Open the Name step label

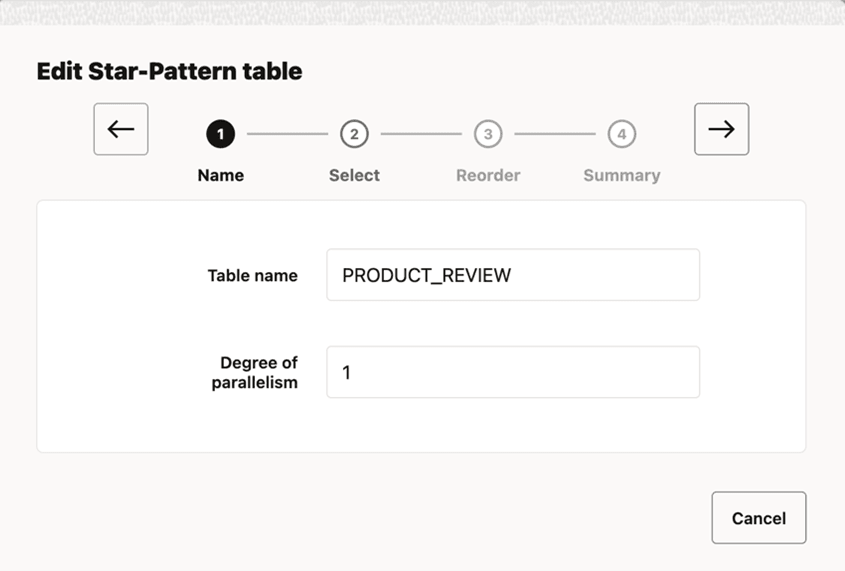point(221,175)
